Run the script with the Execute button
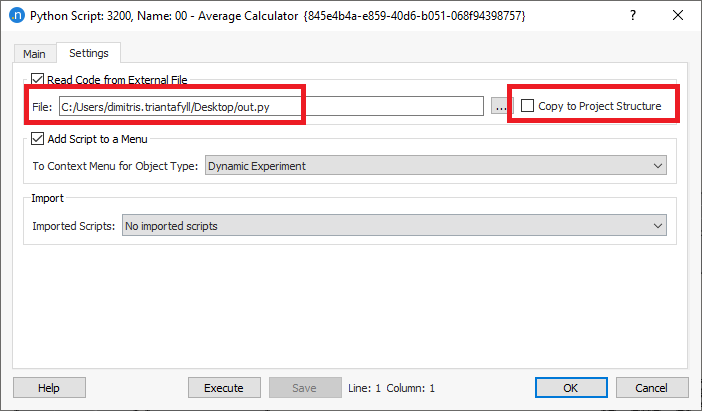702x411 pixels. point(223,388)
